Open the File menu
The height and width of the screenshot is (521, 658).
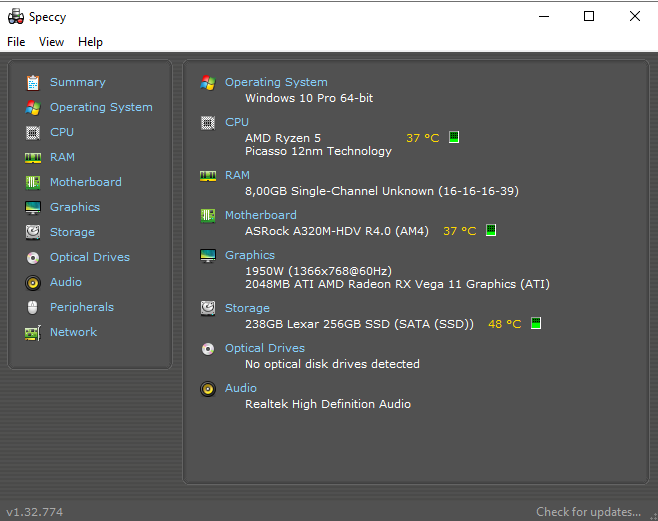tap(16, 42)
